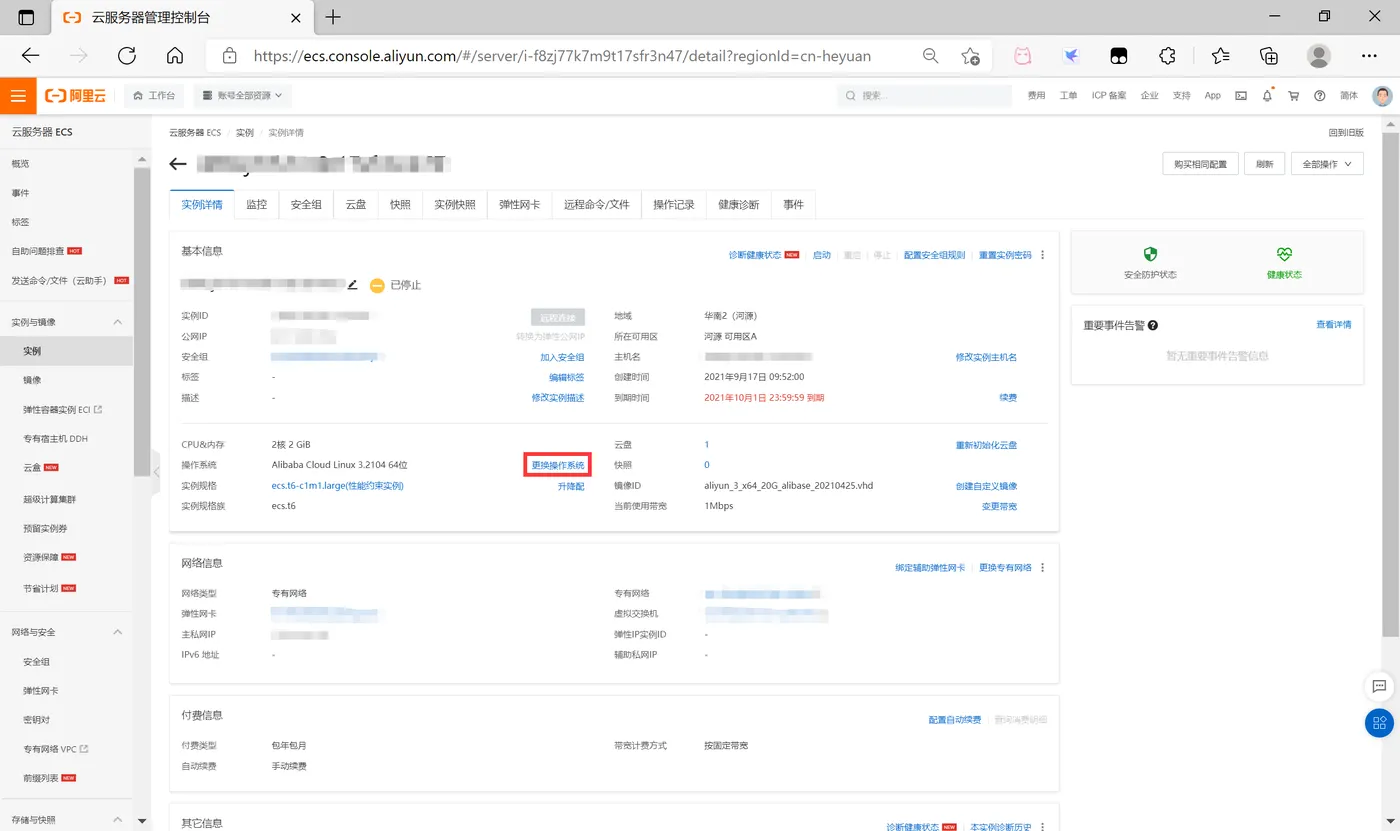Open the browser profile icon
This screenshot has height=831, width=1400.
[1319, 56]
